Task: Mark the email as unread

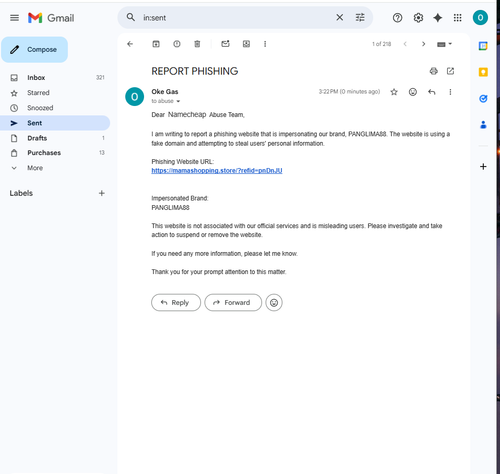Action: 225,44
